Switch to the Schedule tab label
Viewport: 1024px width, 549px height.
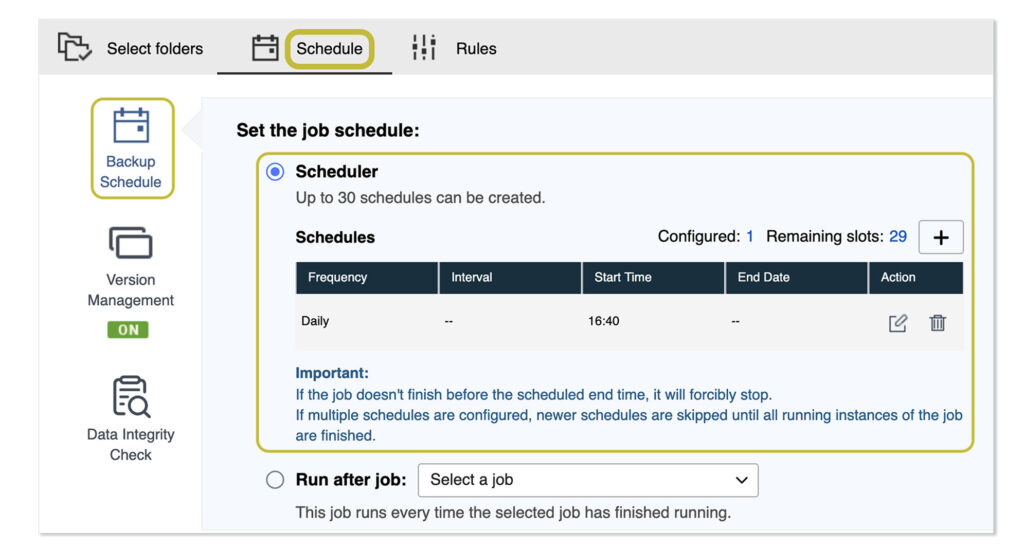[x=329, y=48]
